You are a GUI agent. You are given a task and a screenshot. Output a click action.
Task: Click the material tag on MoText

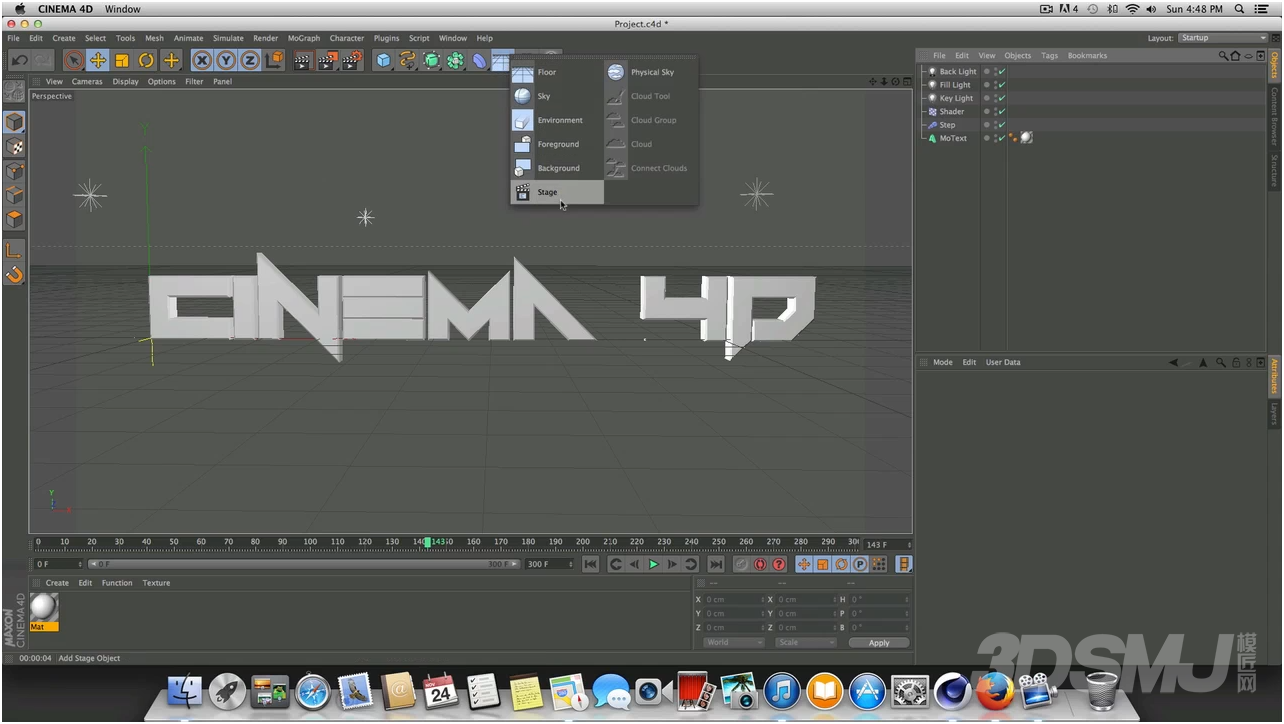click(1026, 138)
